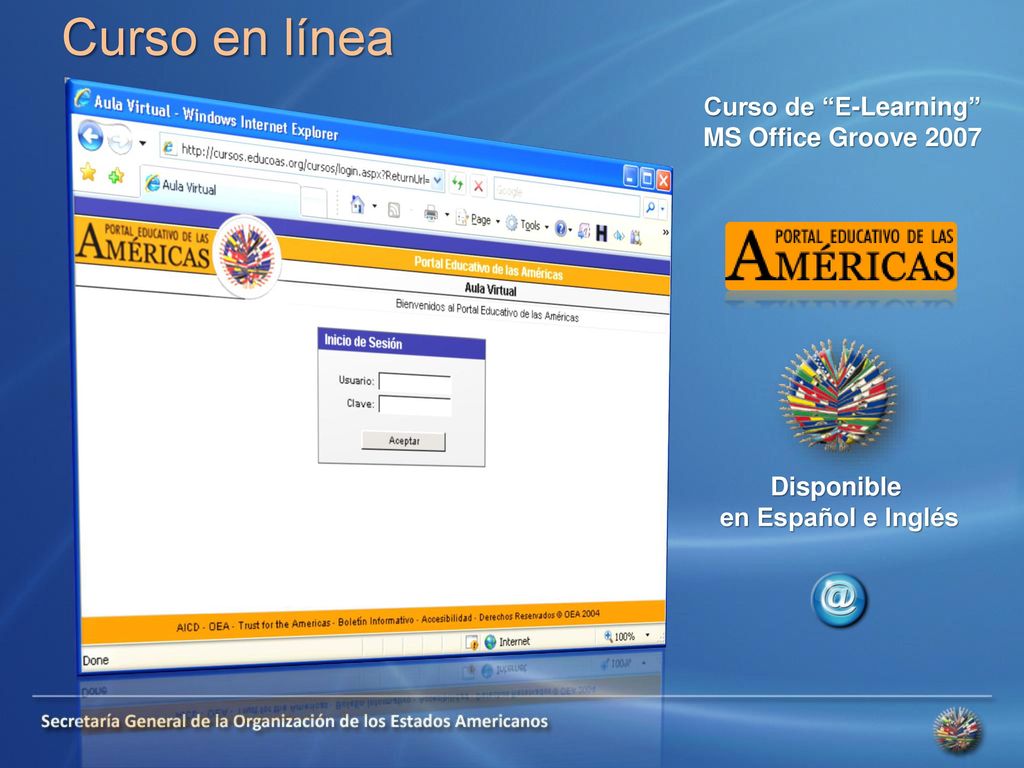Viewport: 1024px width, 768px height.
Task: Click the 'MS Office Groove 2007' text
Action: click(842, 137)
